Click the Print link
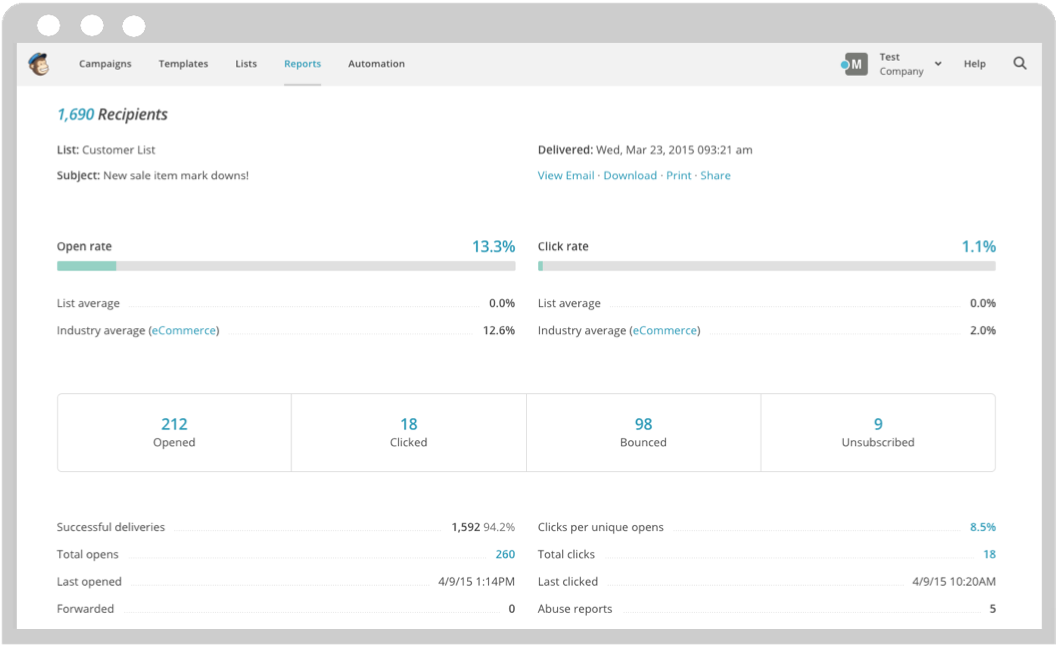Screen dimensions: 1059x645 [x=679, y=176]
